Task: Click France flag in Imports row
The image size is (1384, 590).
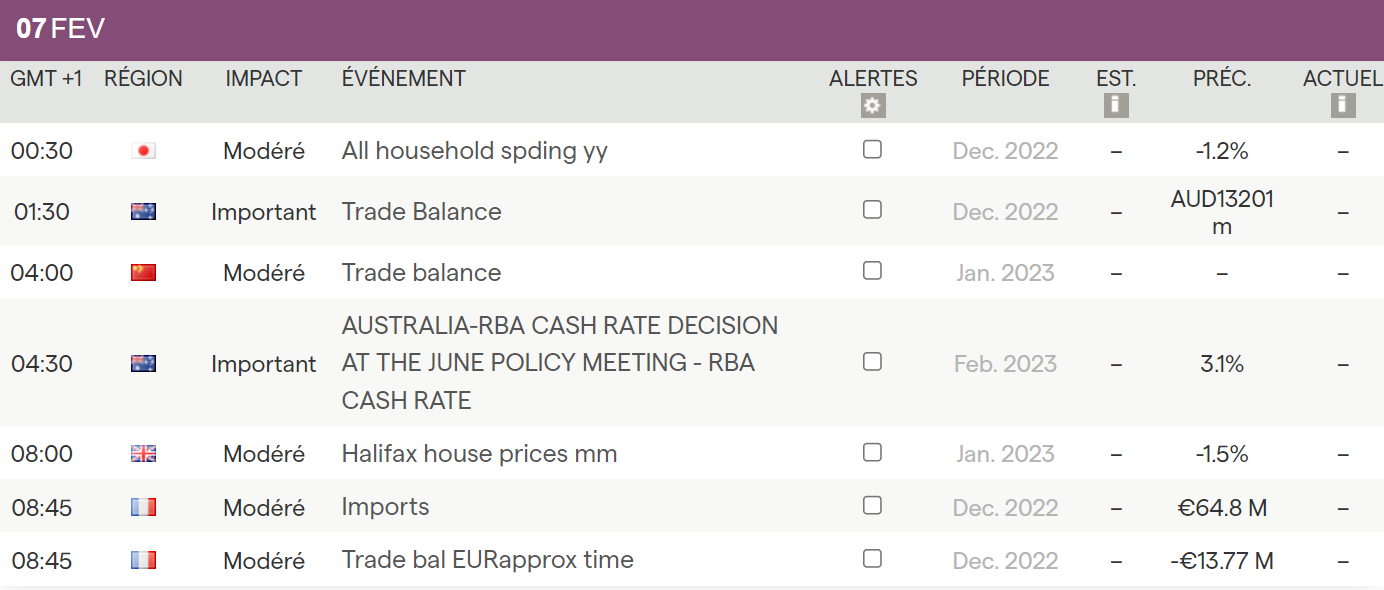Action: click(144, 508)
